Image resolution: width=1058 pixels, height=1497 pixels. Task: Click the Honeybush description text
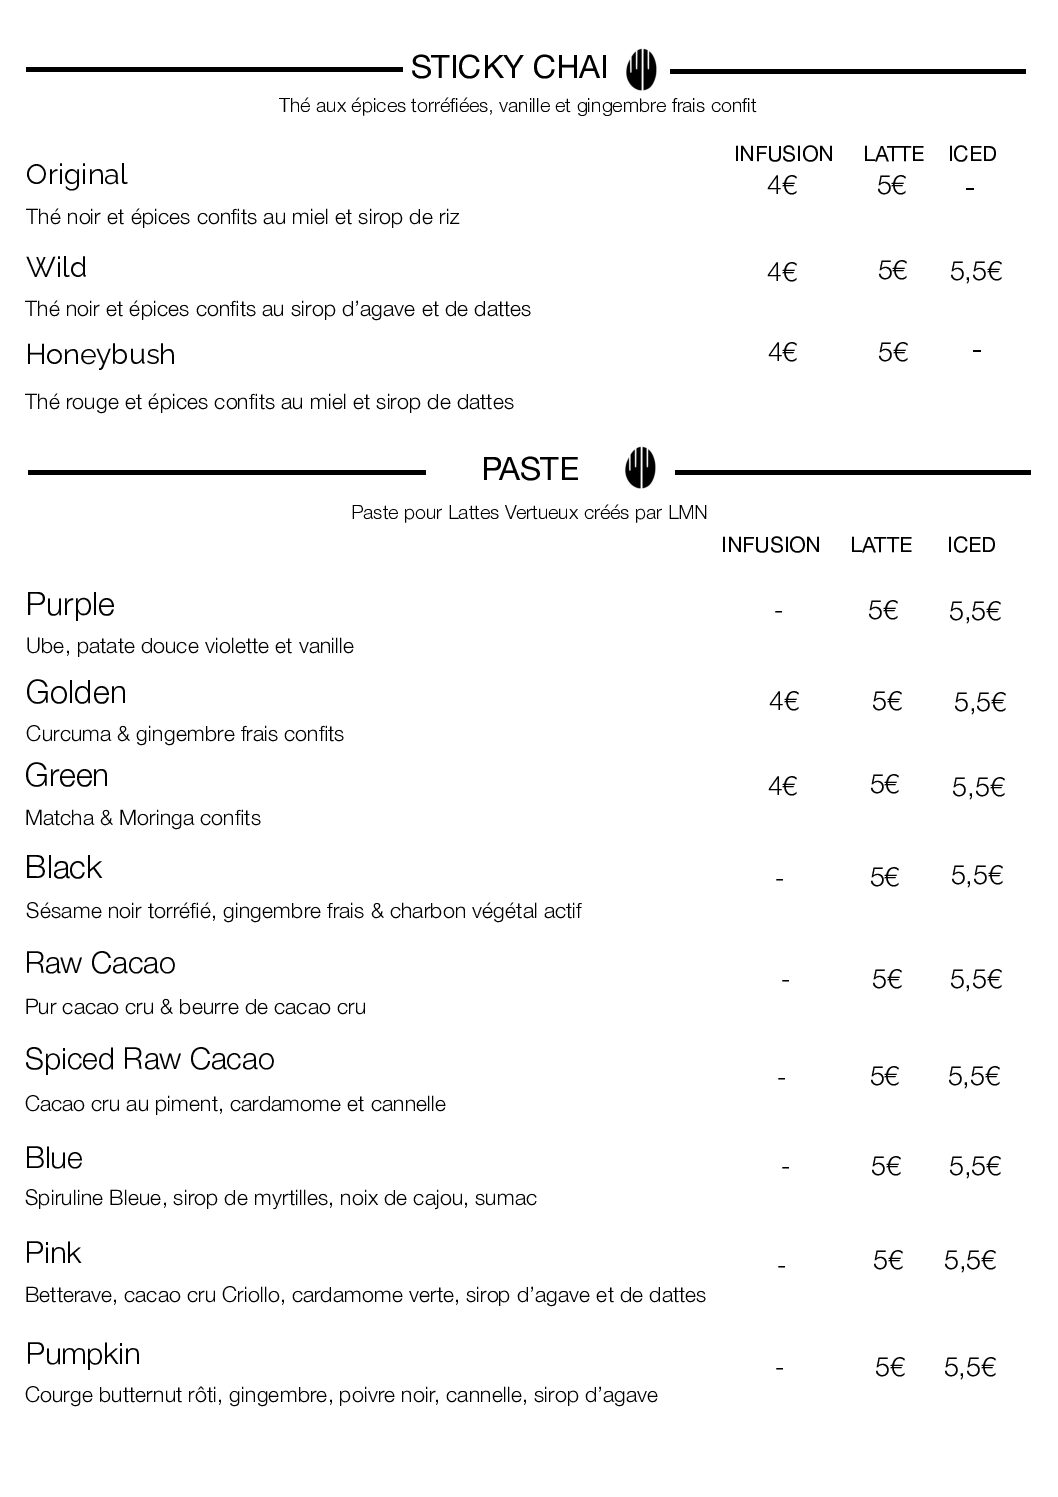tap(269, 403)
